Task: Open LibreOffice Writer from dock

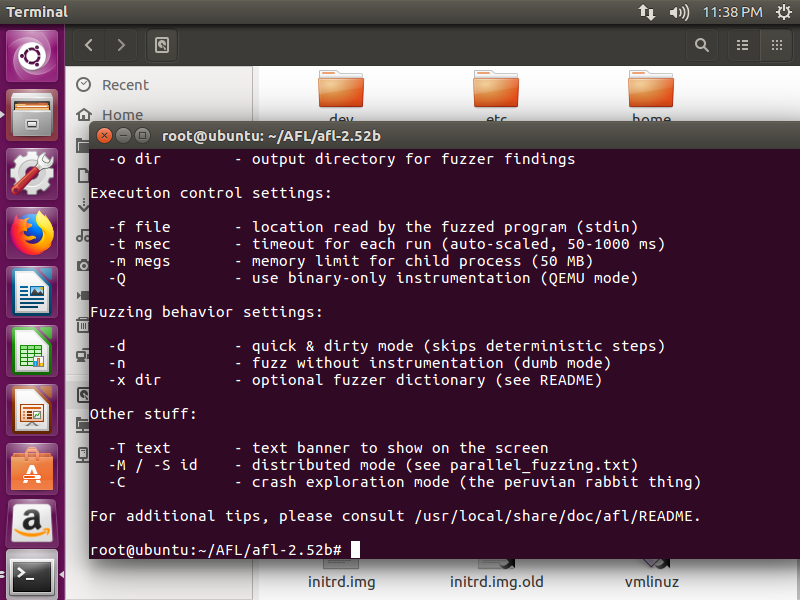Action: click(32, 292)
